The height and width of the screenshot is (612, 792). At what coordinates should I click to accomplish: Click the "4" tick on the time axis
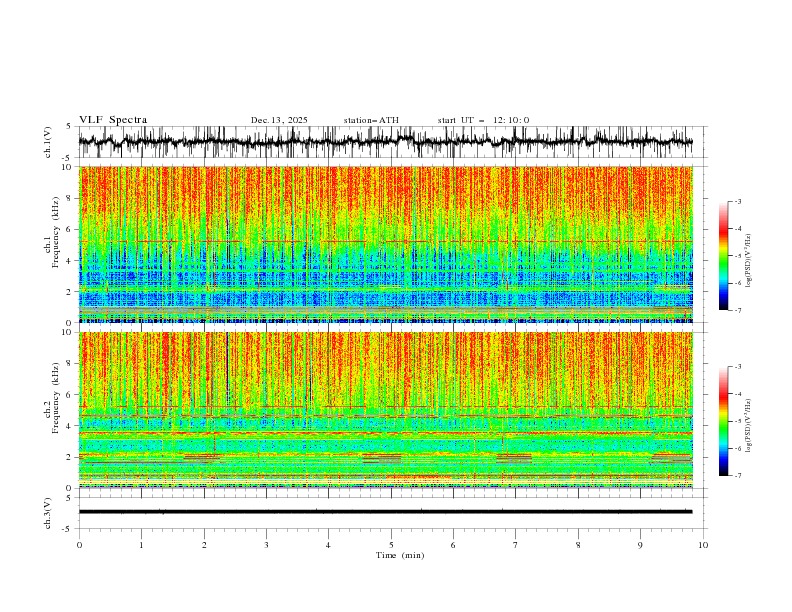pos(328,545)
